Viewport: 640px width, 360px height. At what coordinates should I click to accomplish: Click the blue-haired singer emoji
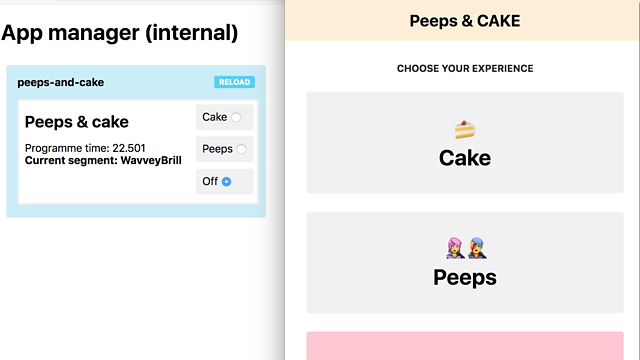tap(476, 248)
